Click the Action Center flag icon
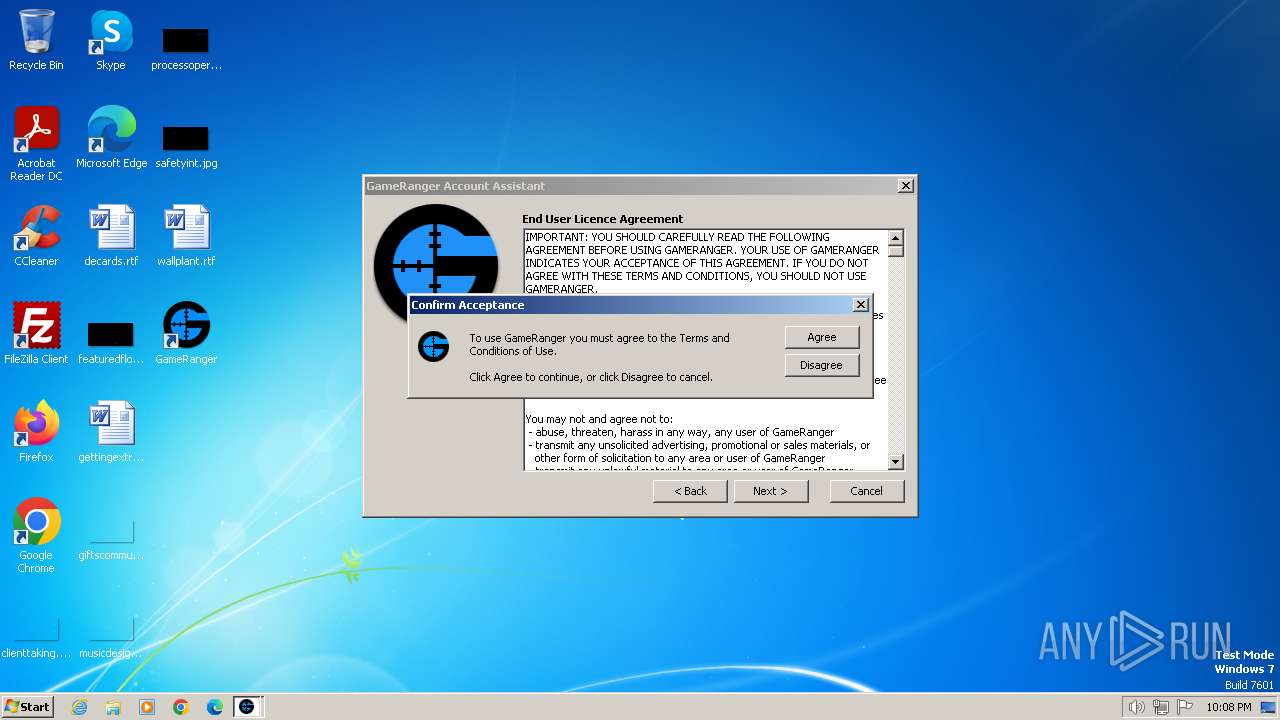 coord(1185,707)
